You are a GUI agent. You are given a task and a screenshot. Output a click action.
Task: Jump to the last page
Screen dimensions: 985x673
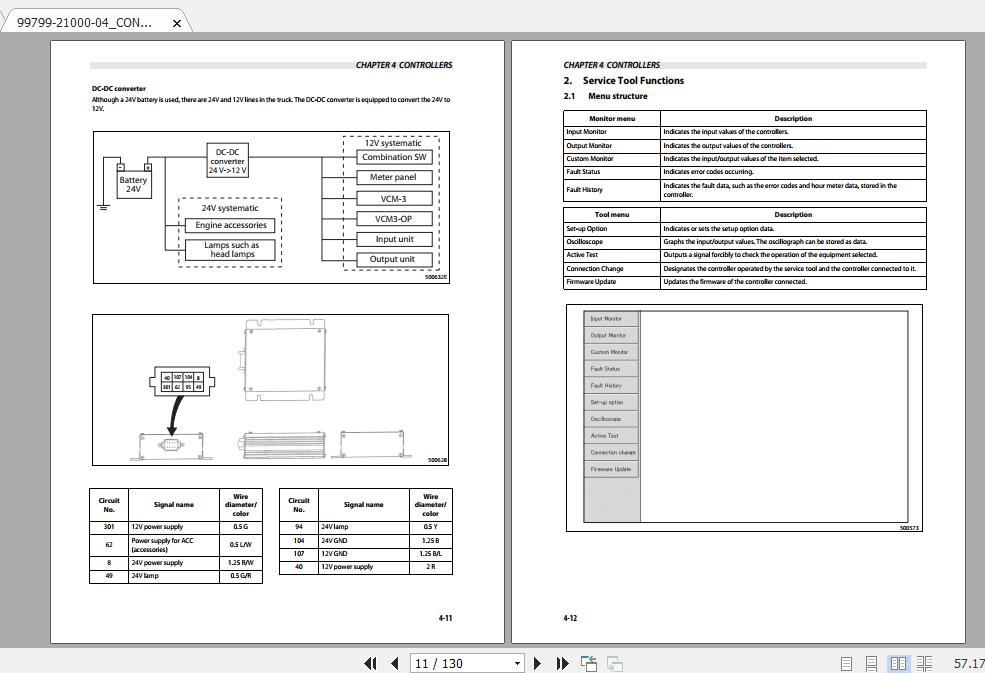(562, 663)
